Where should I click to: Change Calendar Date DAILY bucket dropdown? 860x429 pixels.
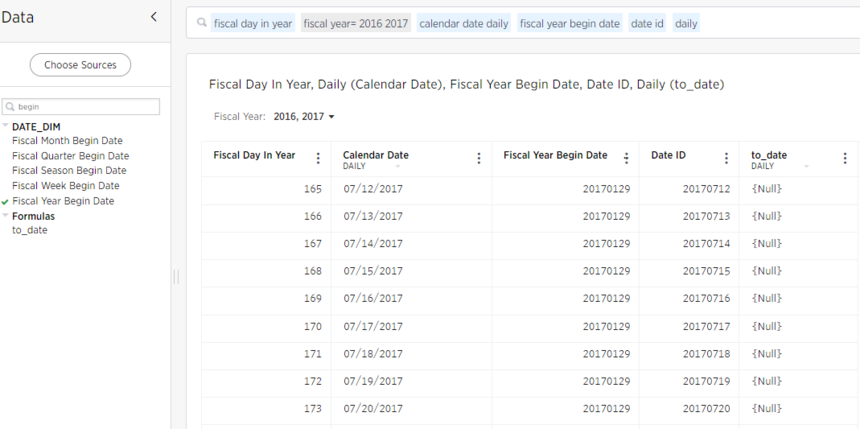click(x=398, y=166)
